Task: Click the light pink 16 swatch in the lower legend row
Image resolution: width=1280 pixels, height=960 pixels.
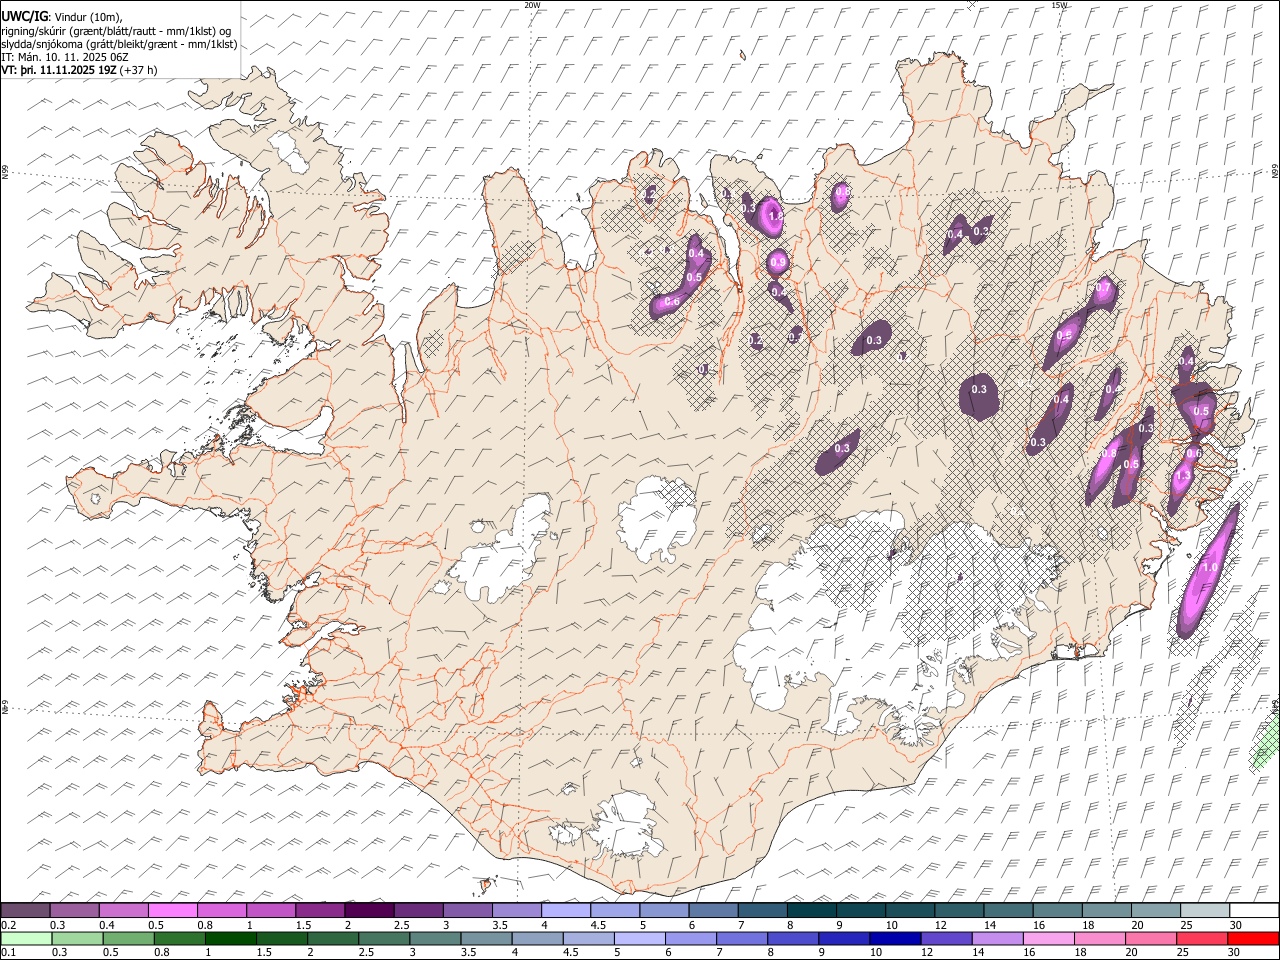Action: [x=1048, y=938]
